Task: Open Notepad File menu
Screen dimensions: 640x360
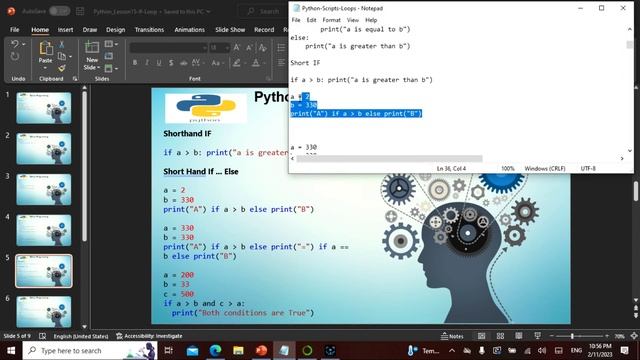Action: coord(296,20)
